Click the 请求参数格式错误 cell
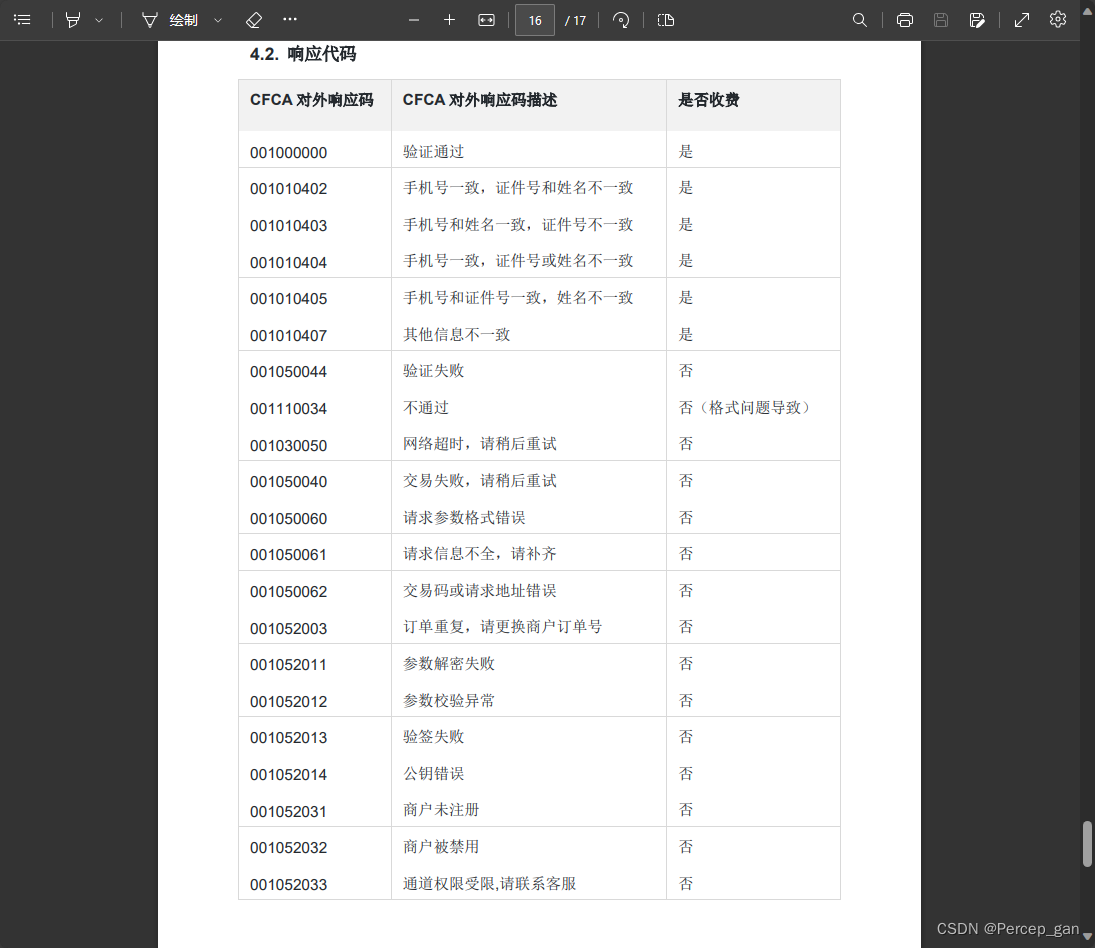The image size is (1095, 948). (x=464, y=518)
